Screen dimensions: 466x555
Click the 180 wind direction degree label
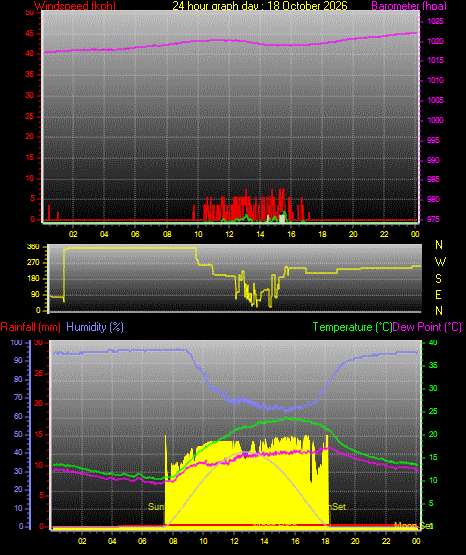point(34,279)
